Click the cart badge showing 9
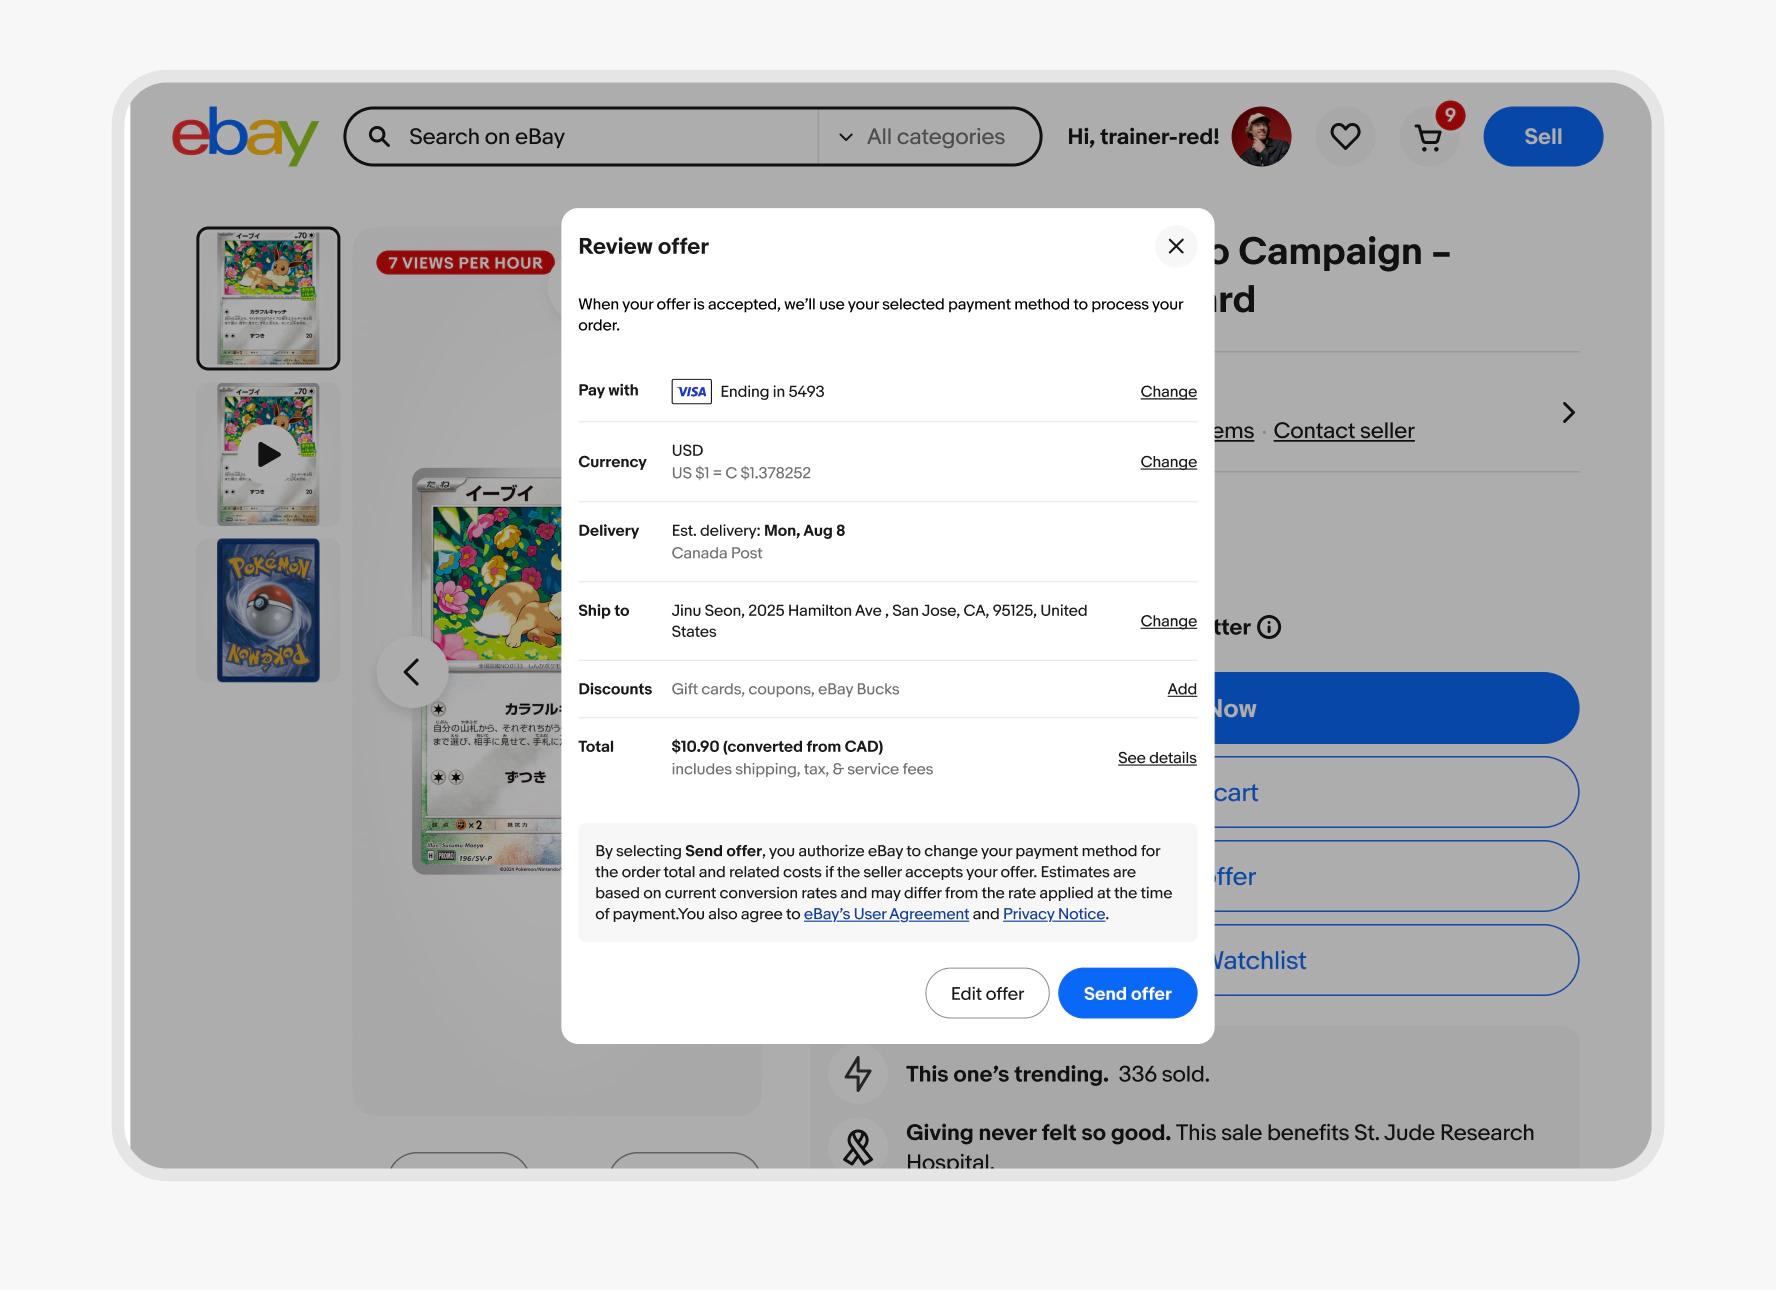1776x1290 pixels. coord(1450,115)
